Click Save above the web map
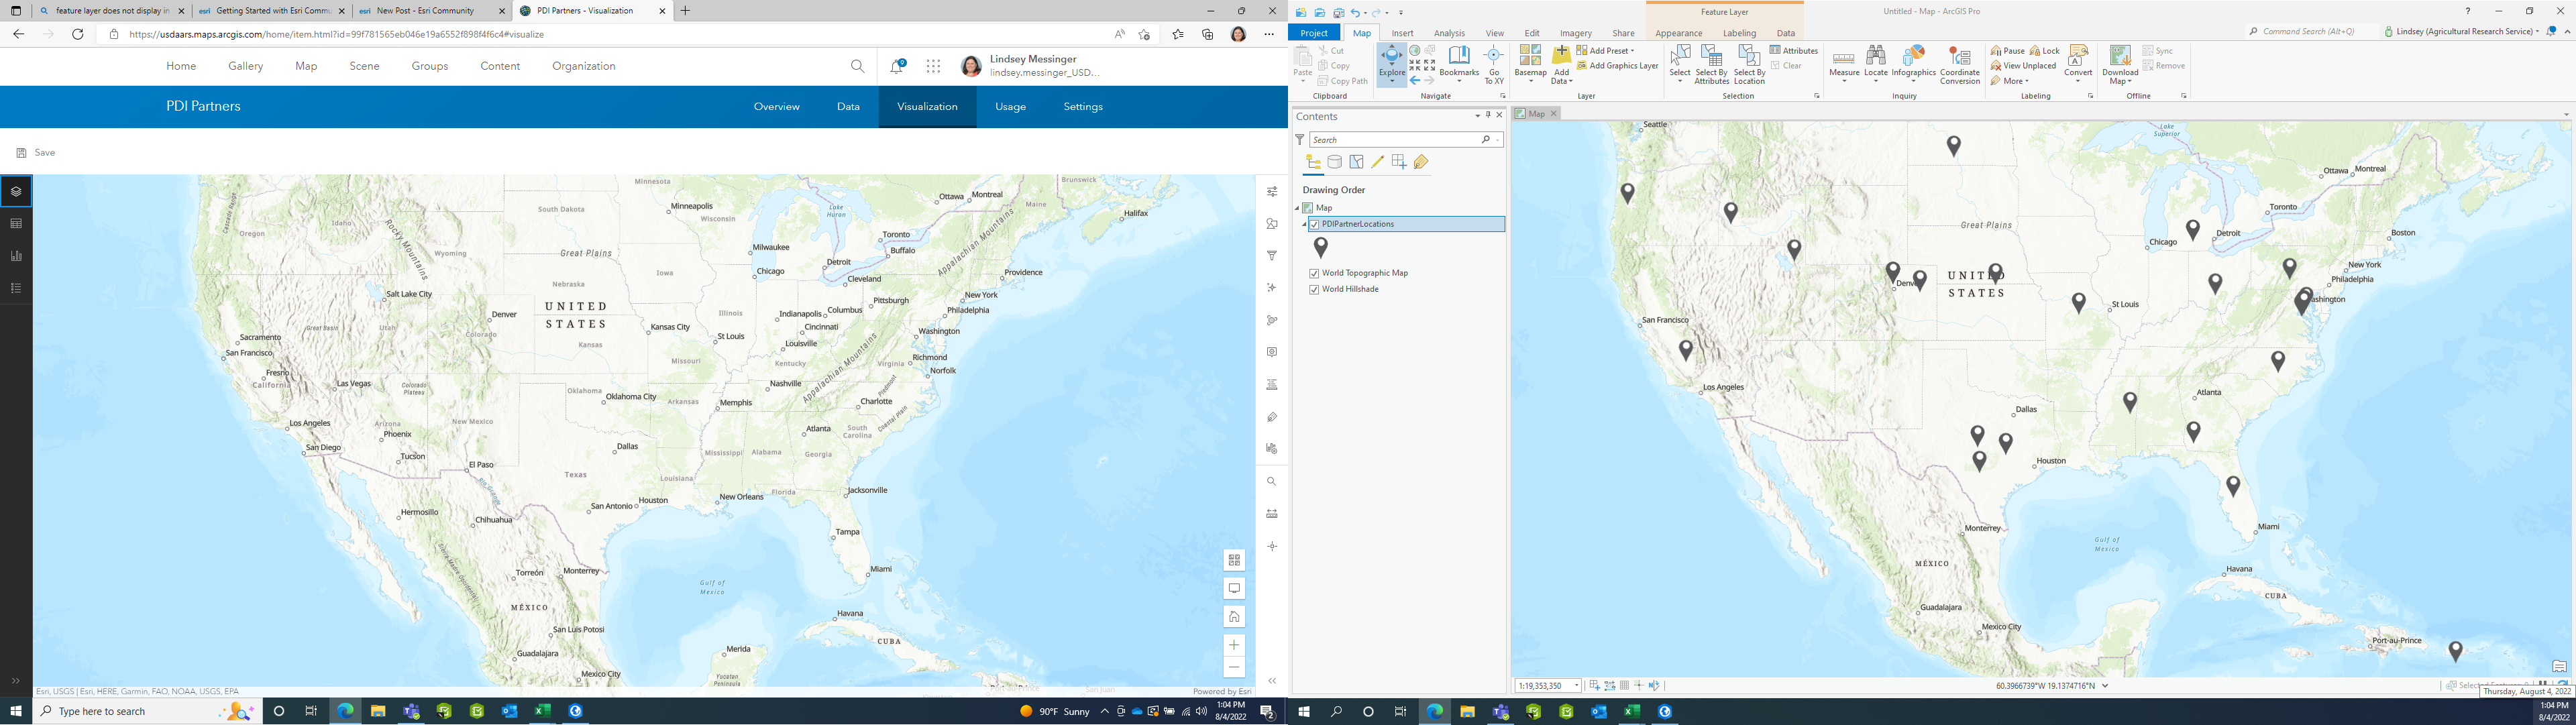This screenshot has height=725, width=2576. click(x=36, y=153)
